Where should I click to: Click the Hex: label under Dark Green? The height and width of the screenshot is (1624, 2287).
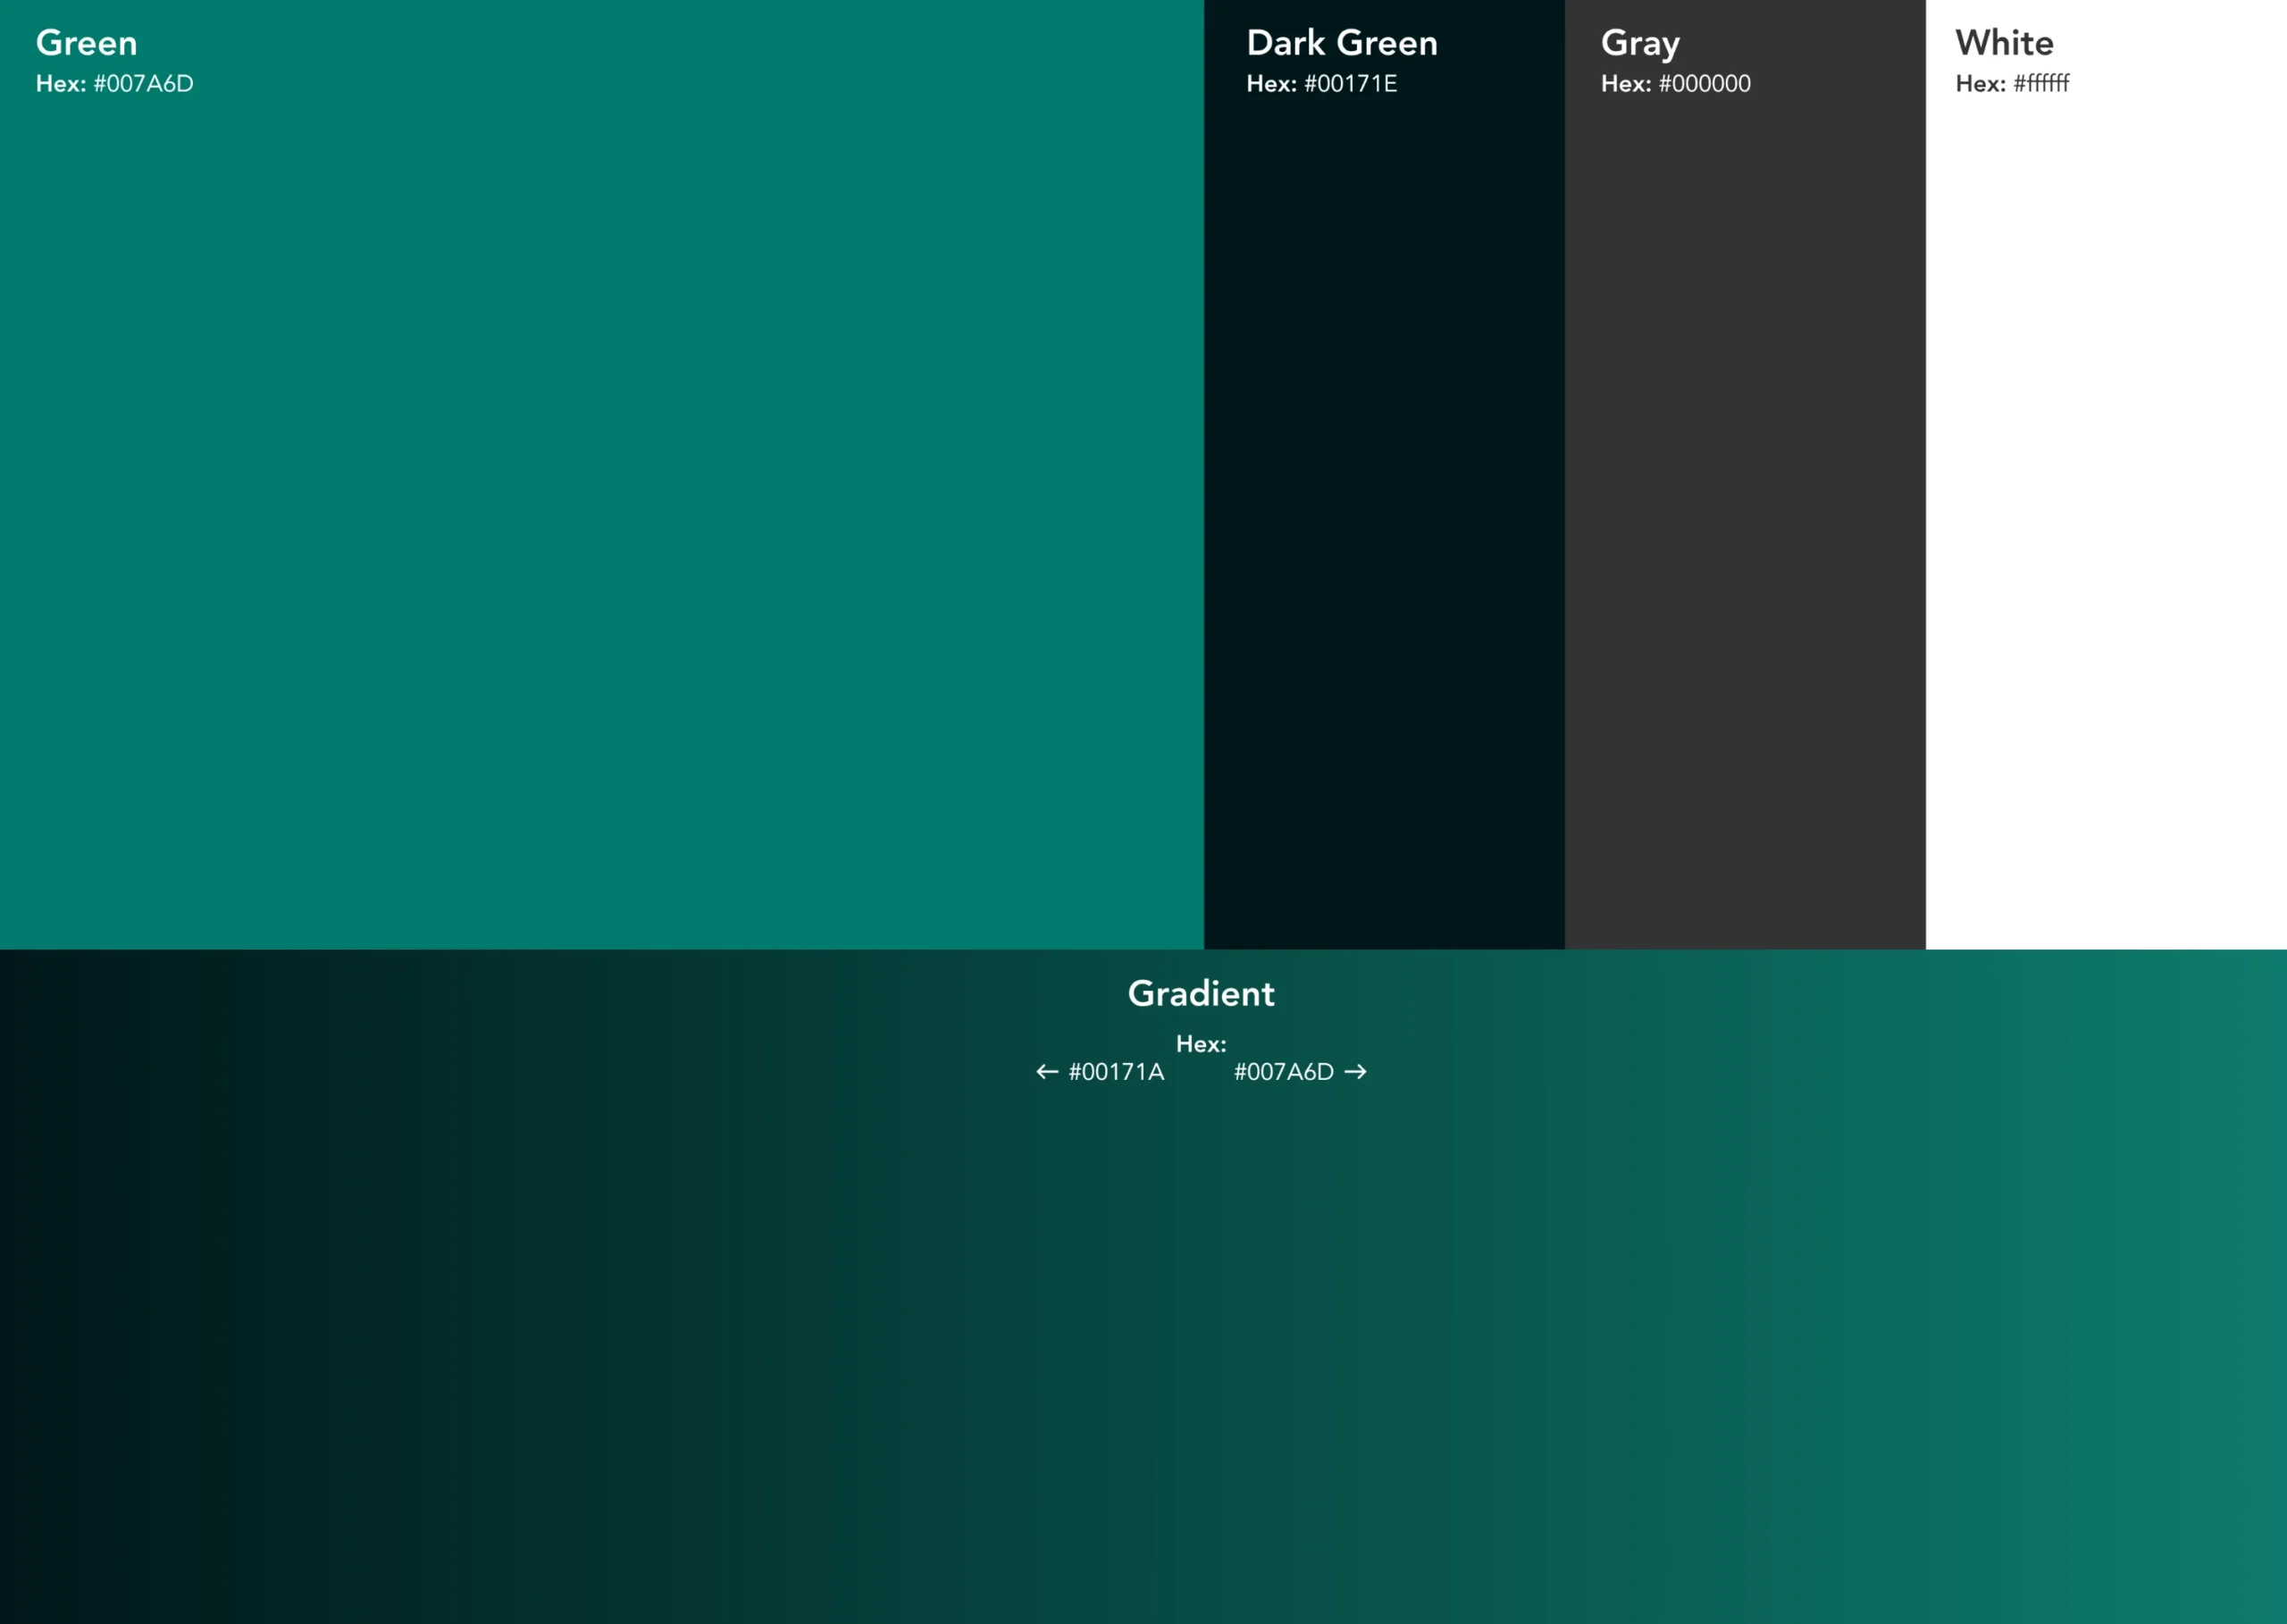[x=1271, y=84]
